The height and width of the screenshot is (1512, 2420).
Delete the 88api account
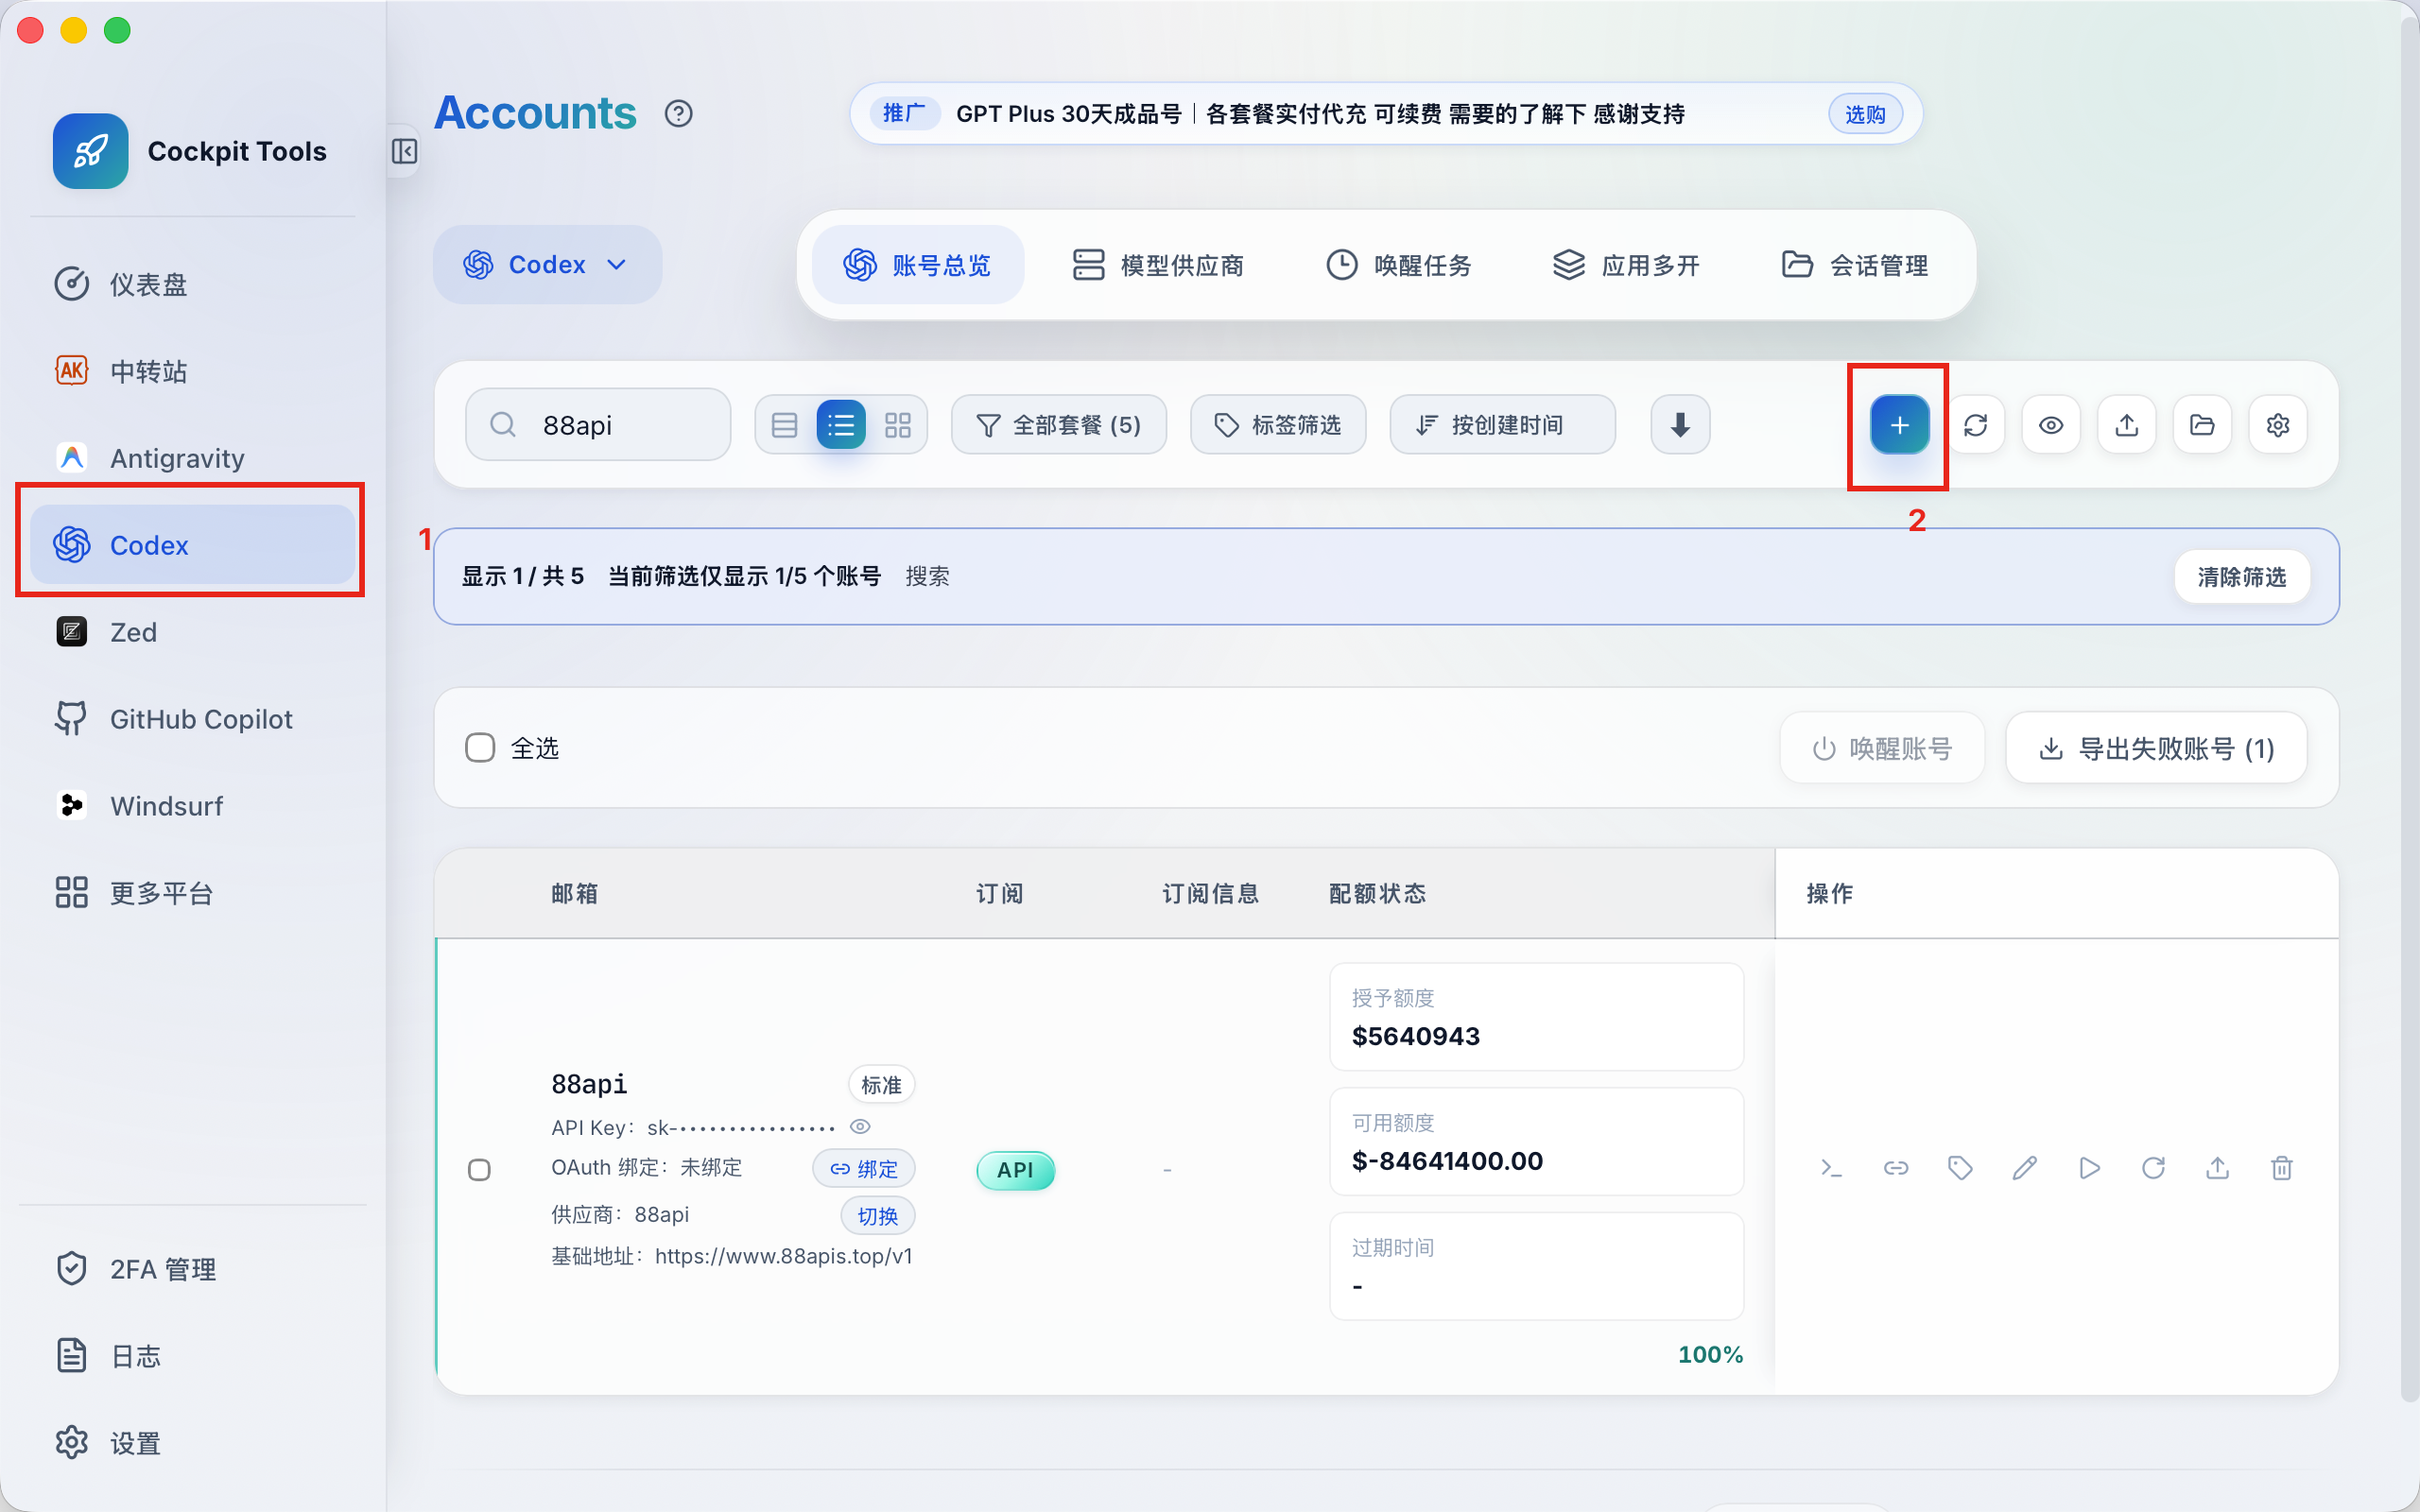[x=2281, y=1167]
